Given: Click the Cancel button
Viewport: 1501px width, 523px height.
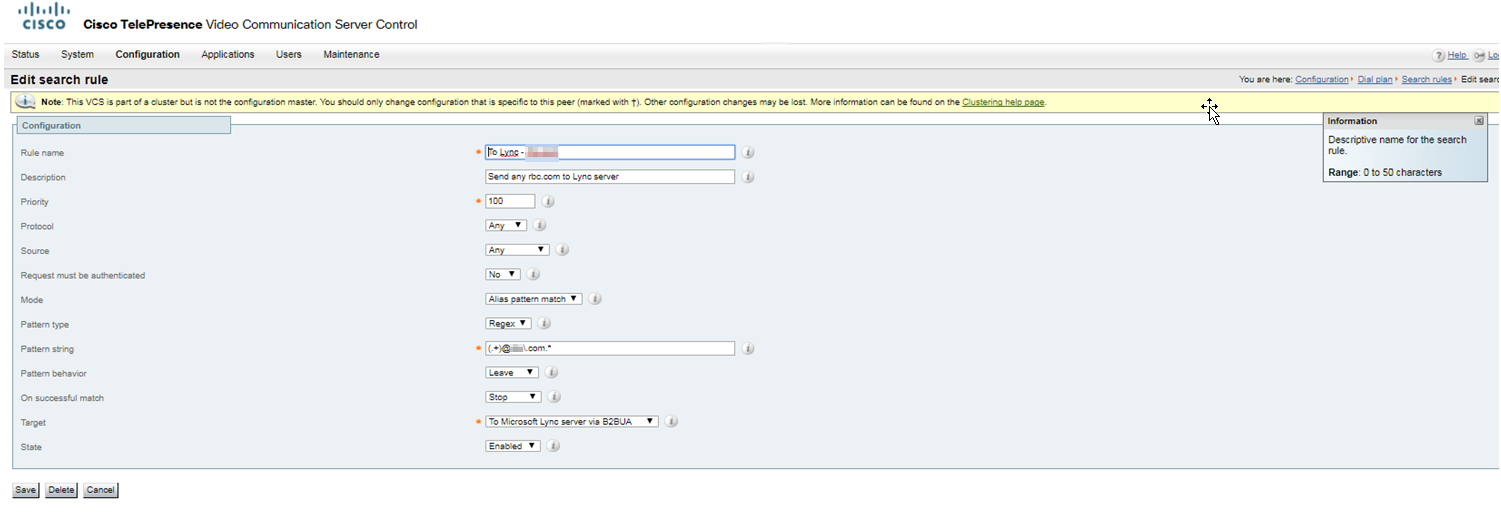Looking at the screenshot, I should [x=100, y=490].
